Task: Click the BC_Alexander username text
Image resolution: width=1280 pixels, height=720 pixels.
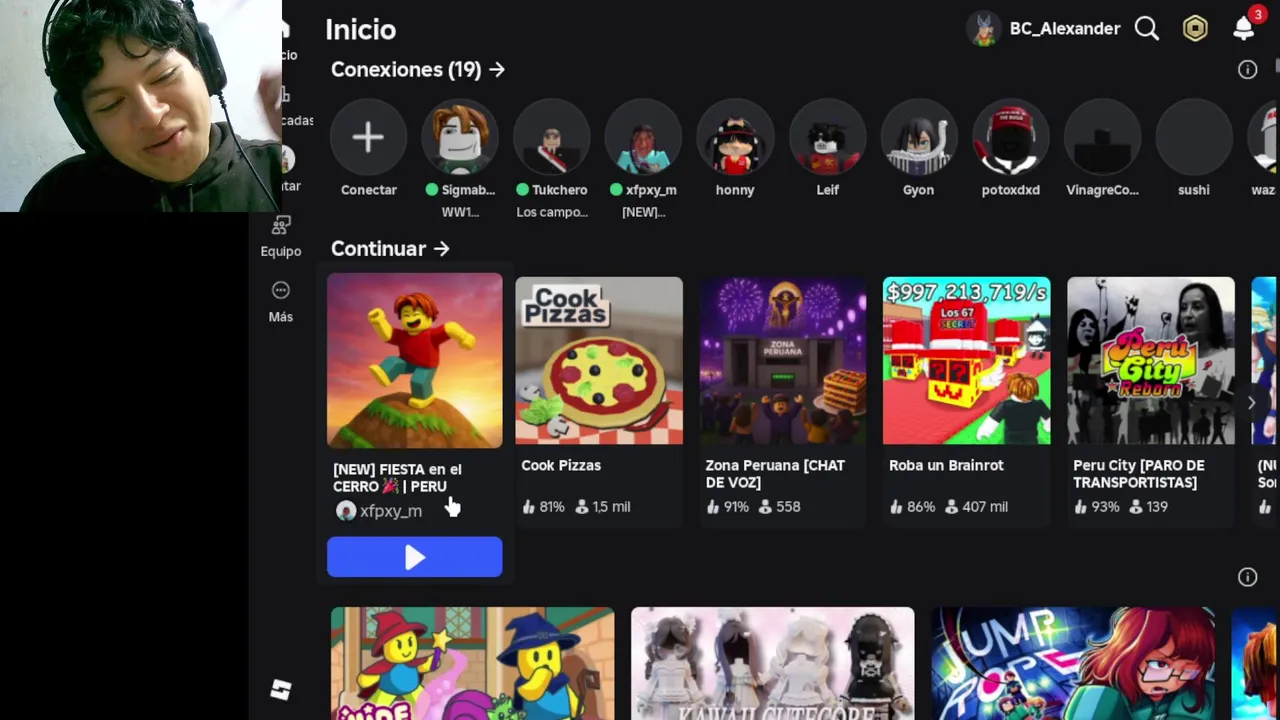Action: tap(1065, 29)
